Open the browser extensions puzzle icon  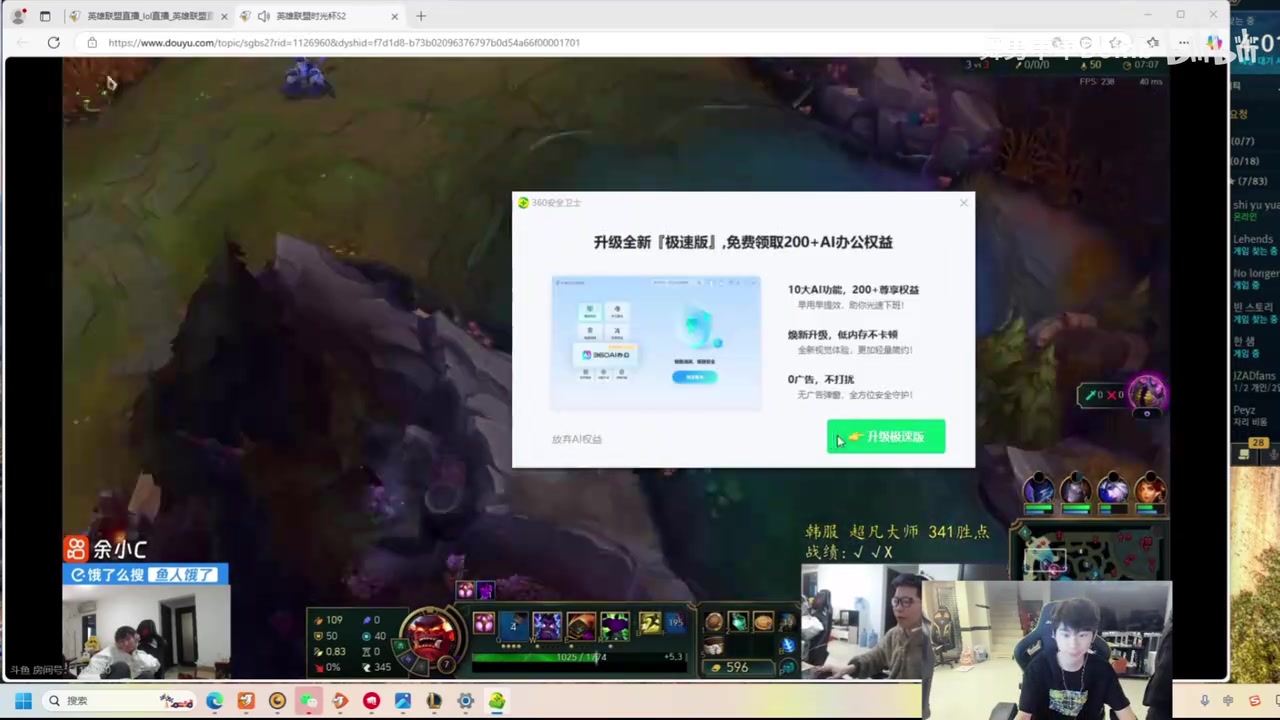[x=1057, y=42]
